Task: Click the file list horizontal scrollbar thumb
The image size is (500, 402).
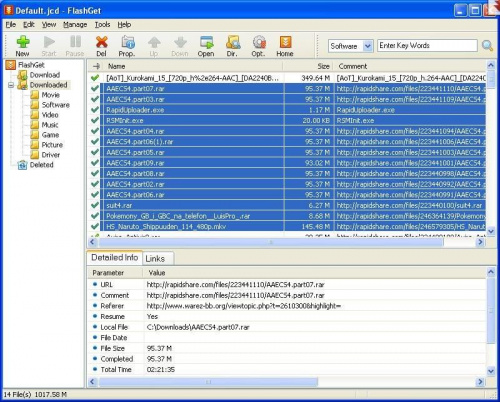Action: (x=271, y=242)
